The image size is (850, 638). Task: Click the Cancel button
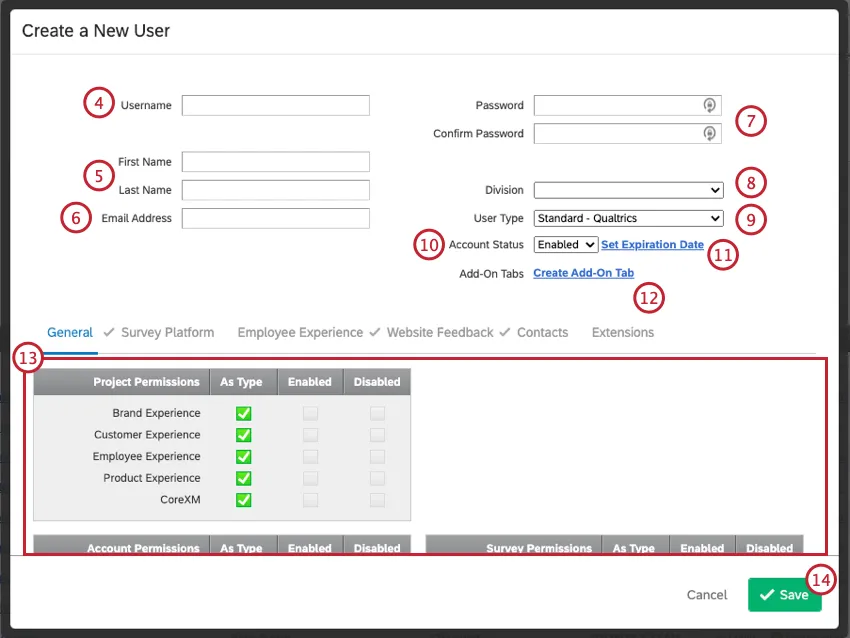click(706, 595)
